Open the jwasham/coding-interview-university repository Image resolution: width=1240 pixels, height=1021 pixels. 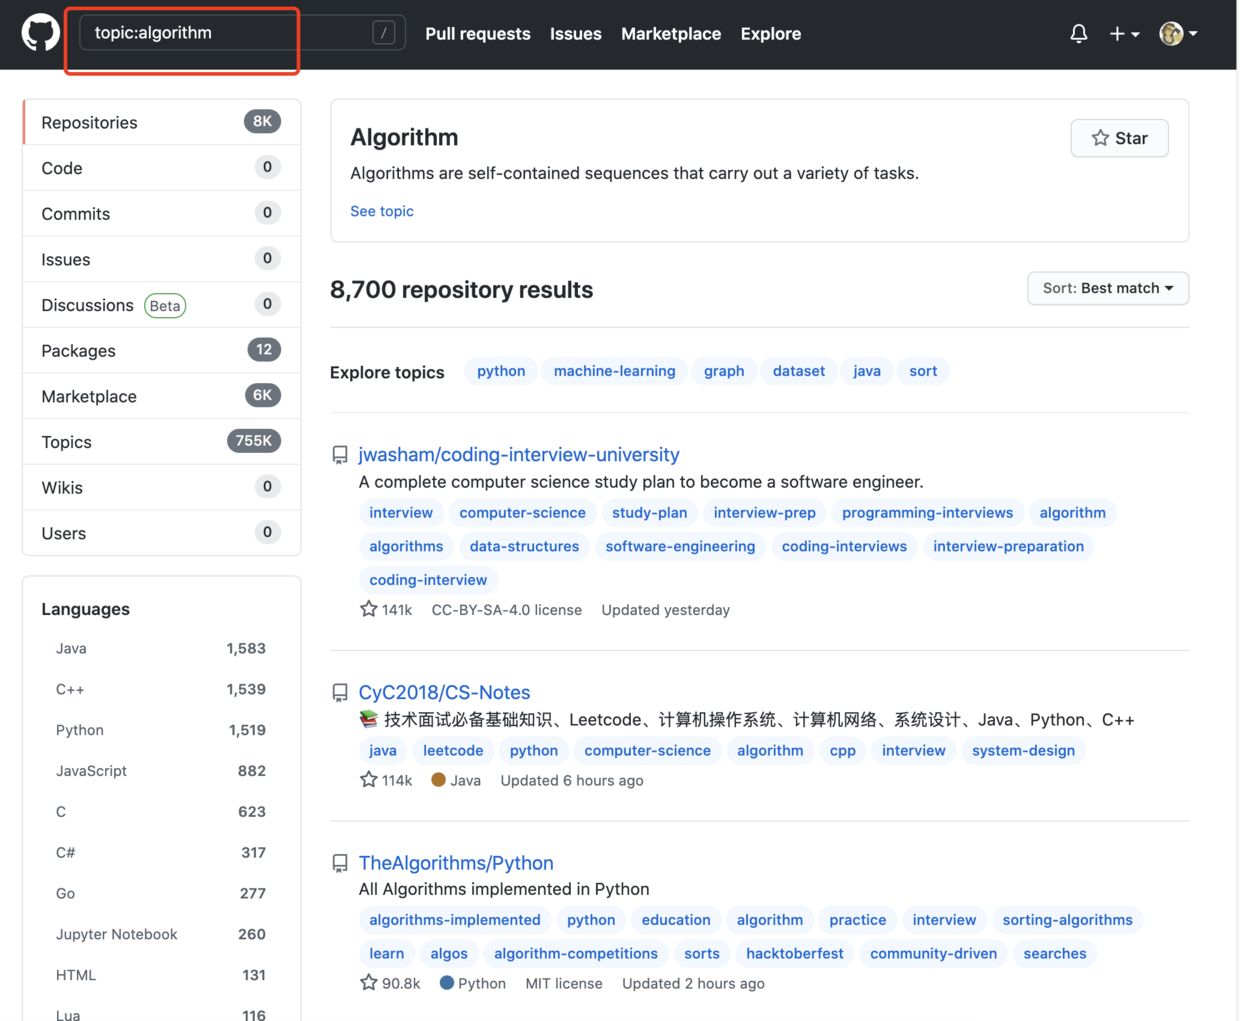519,454
